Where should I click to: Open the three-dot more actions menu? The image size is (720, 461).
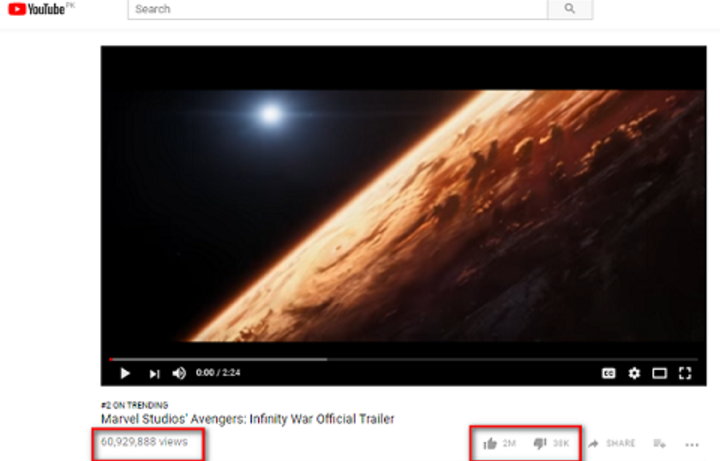click(x=692, y=444)
